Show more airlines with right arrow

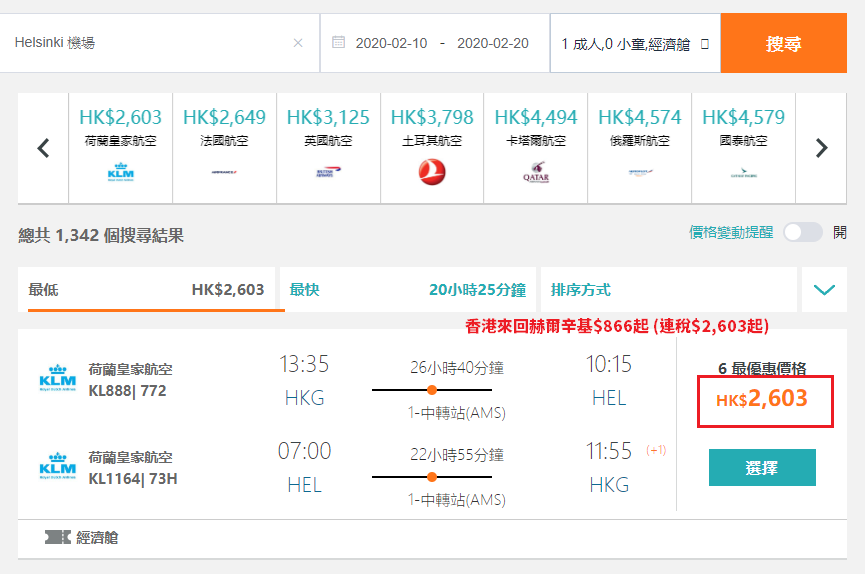coord(821,148)
